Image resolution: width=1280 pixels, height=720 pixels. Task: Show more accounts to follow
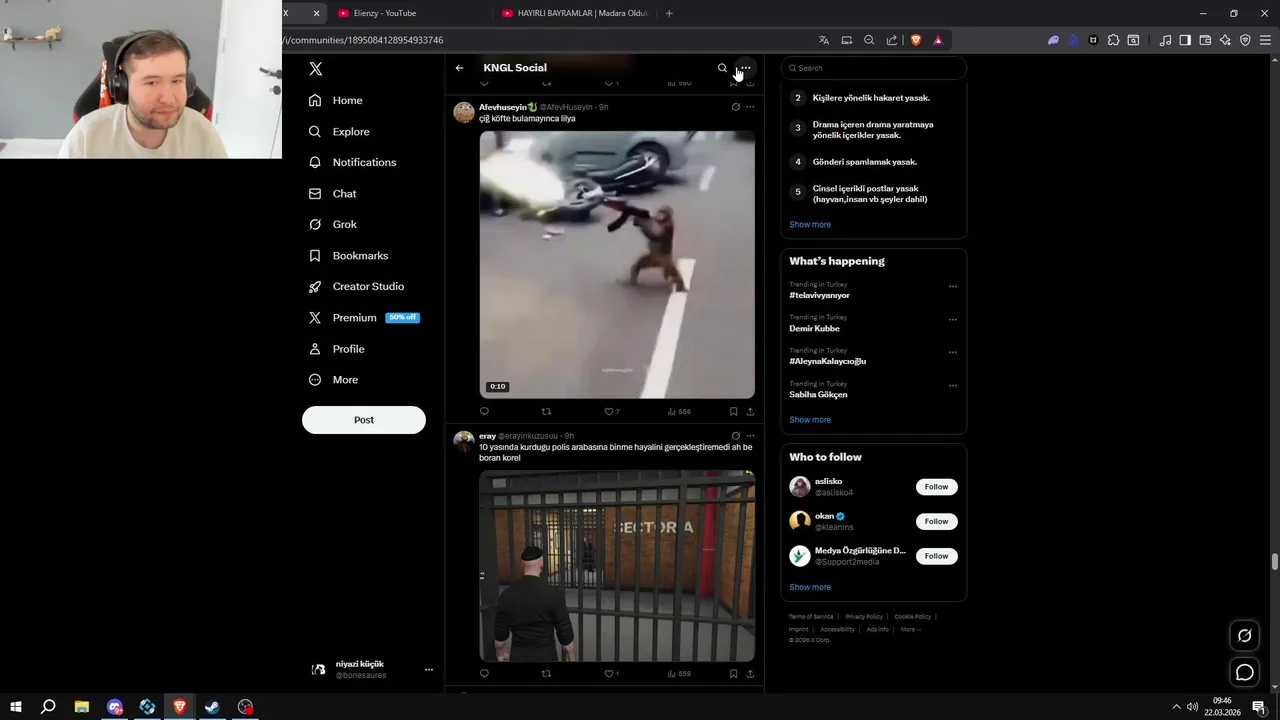810,587
